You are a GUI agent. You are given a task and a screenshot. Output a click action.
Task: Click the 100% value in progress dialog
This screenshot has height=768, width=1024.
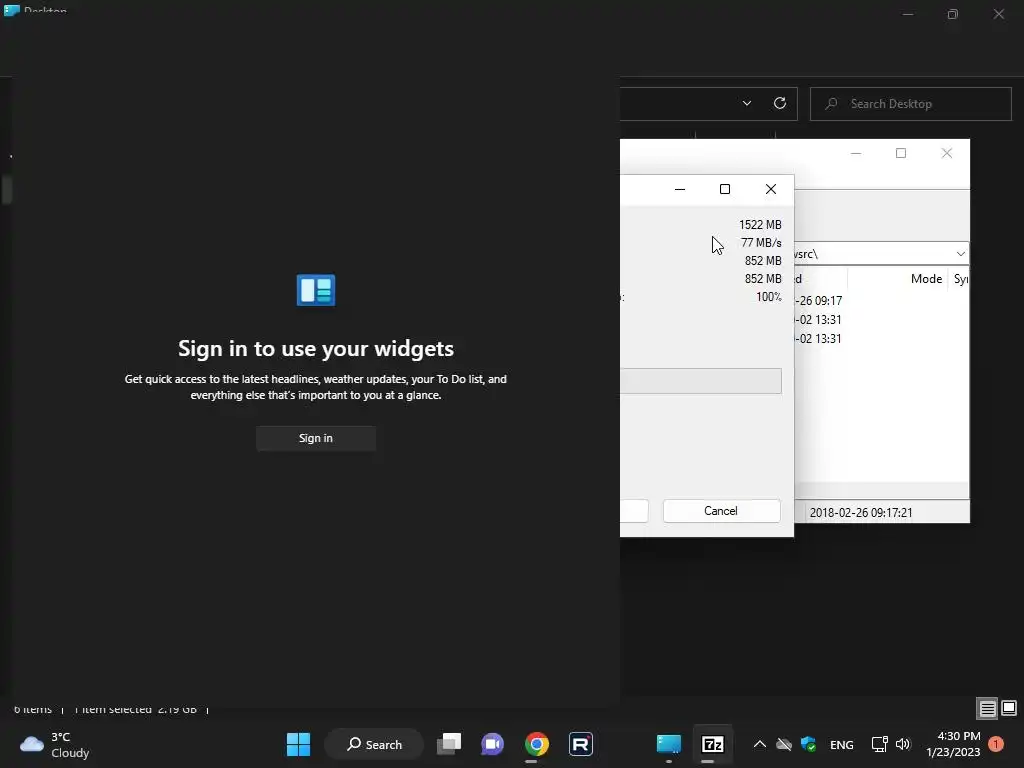(x=769, y=297)
